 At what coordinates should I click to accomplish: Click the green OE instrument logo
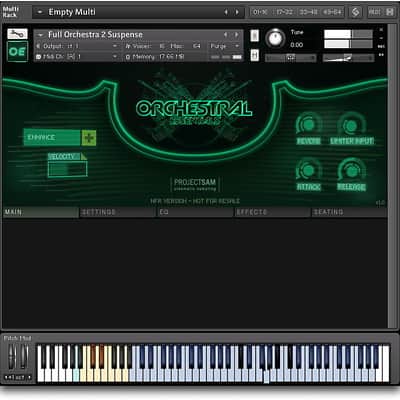pos(17,52)
